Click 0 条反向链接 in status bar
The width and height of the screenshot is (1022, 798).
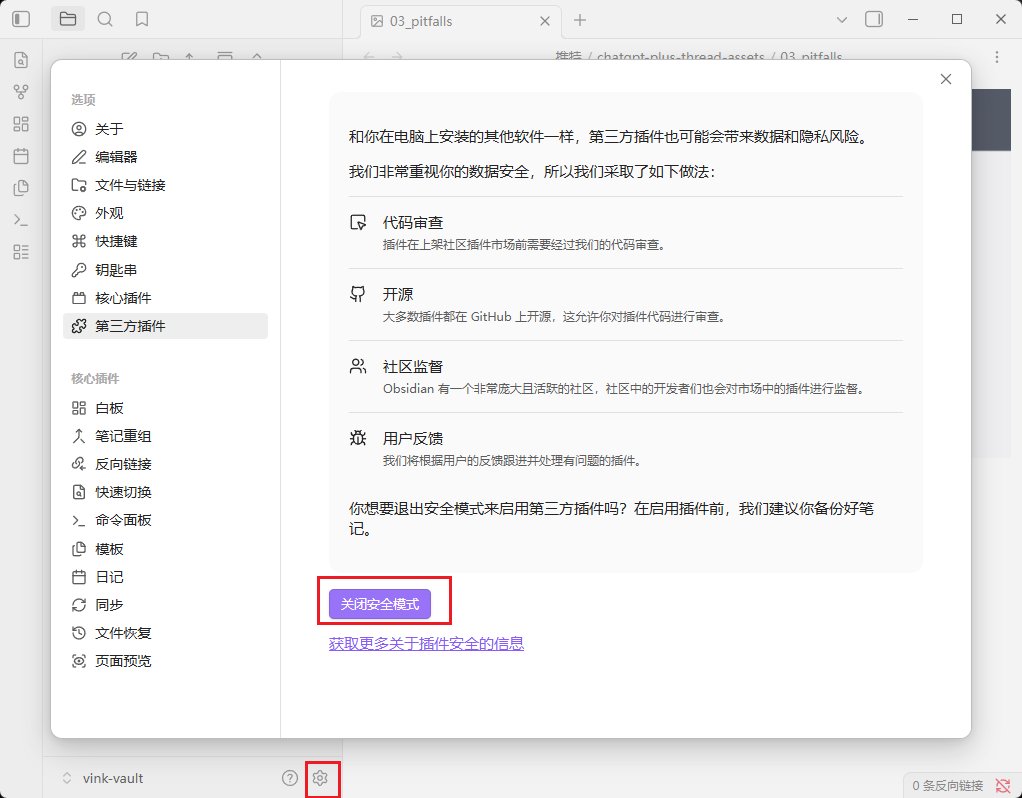(x=948, y=786)
